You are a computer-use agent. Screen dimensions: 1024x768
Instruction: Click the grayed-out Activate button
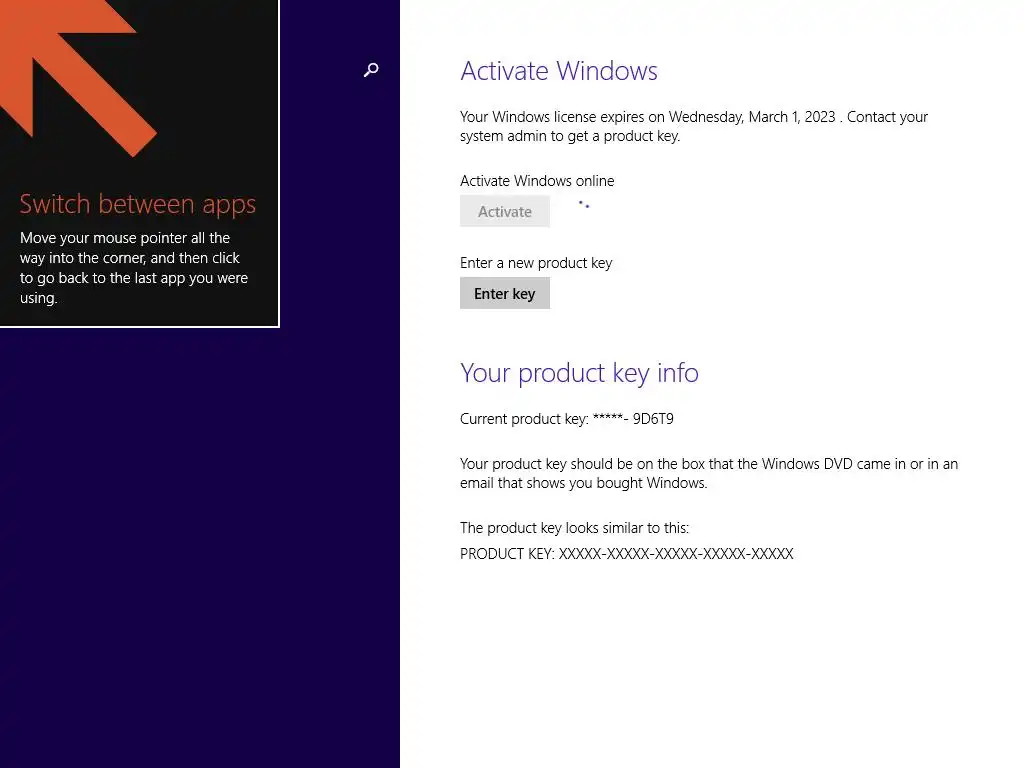[x=504, y=211]
